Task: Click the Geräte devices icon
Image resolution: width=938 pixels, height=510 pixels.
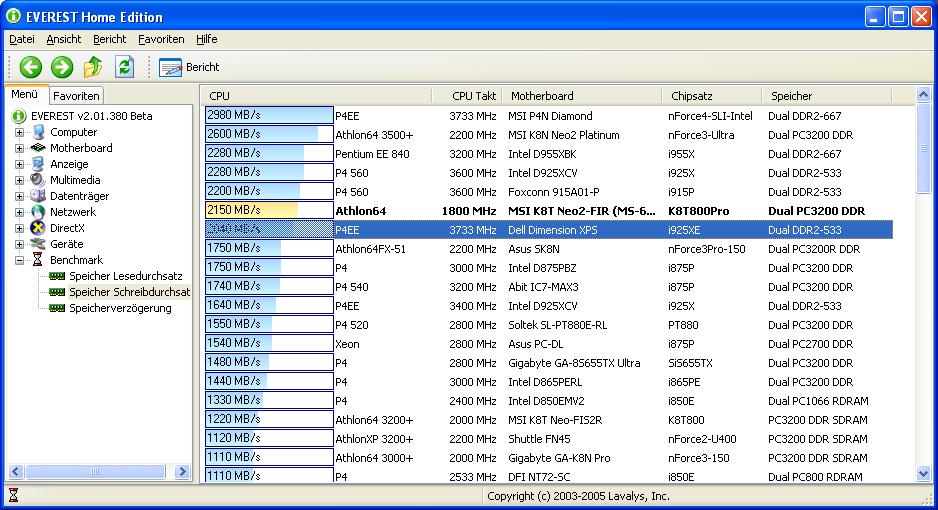Action: (x=38, y=243)
